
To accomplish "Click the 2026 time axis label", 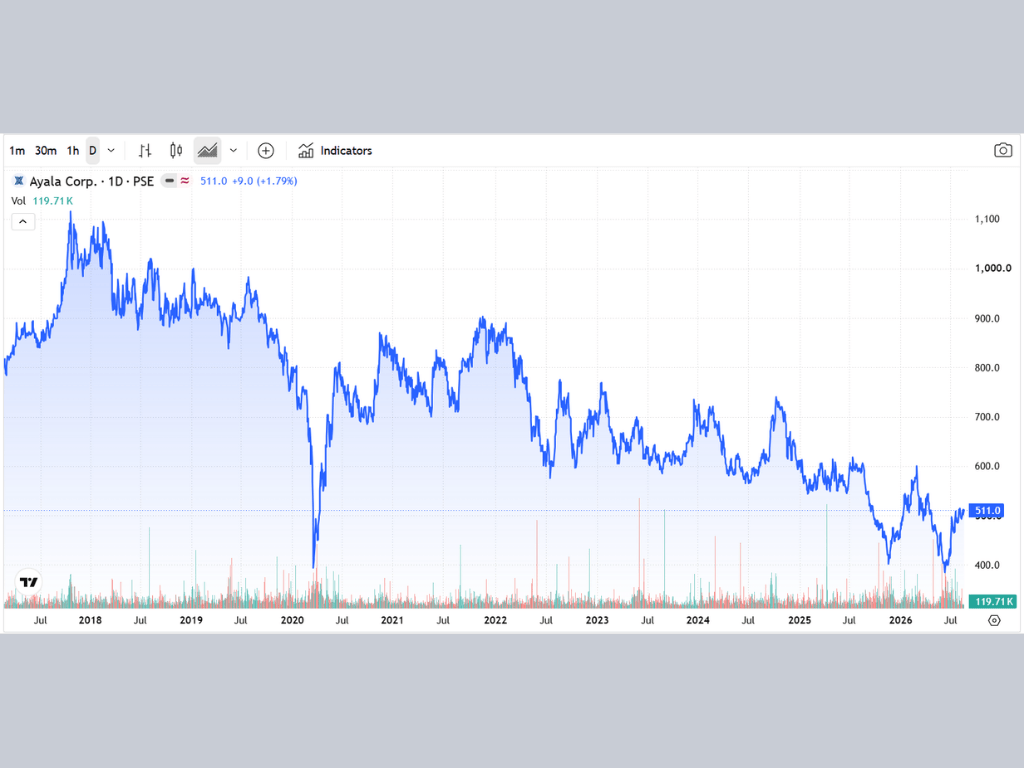I will click(901, 620).
